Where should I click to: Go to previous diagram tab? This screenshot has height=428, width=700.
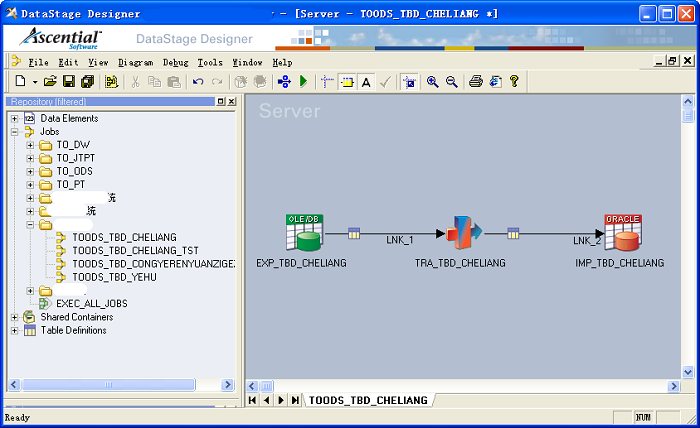(x=267, y=400)
